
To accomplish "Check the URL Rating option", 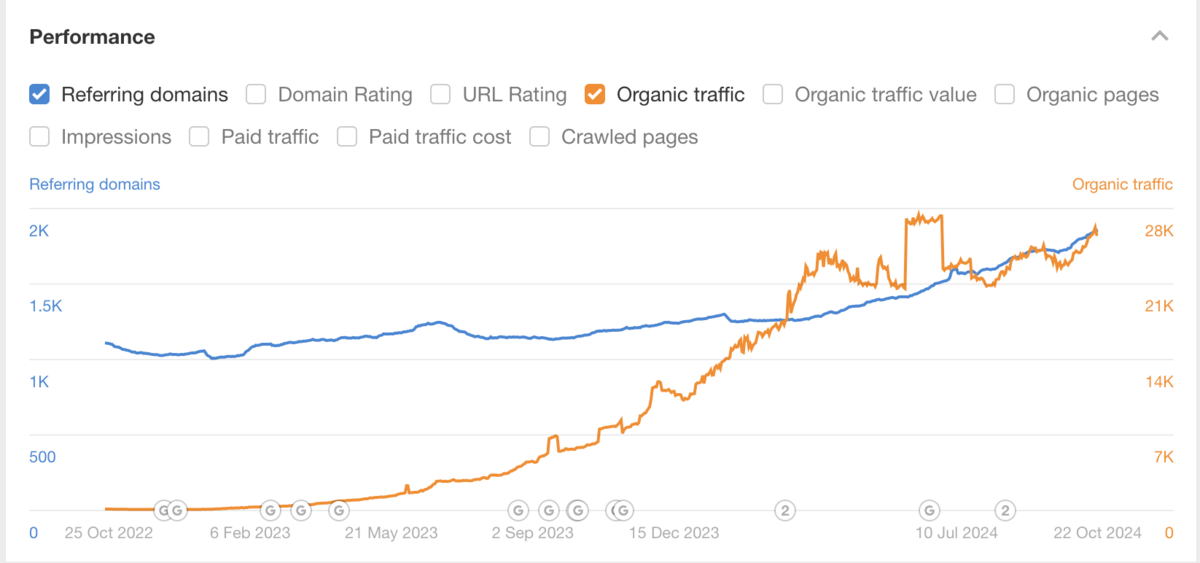I will (441, 95).
